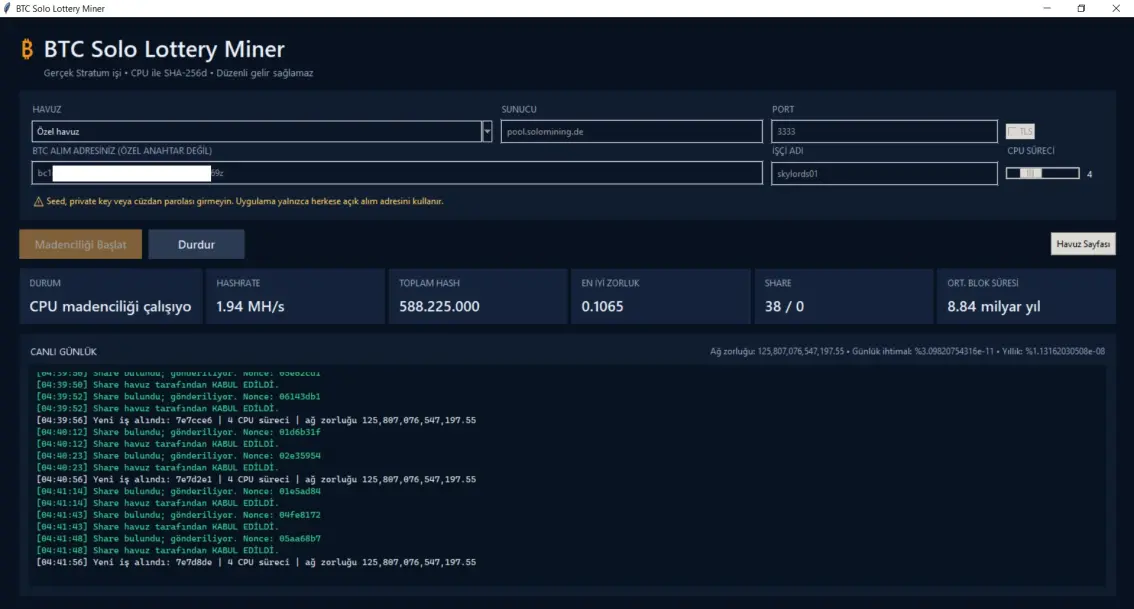
Task: Click the Bitcoin logo icon in header
Action: point(27,49)
